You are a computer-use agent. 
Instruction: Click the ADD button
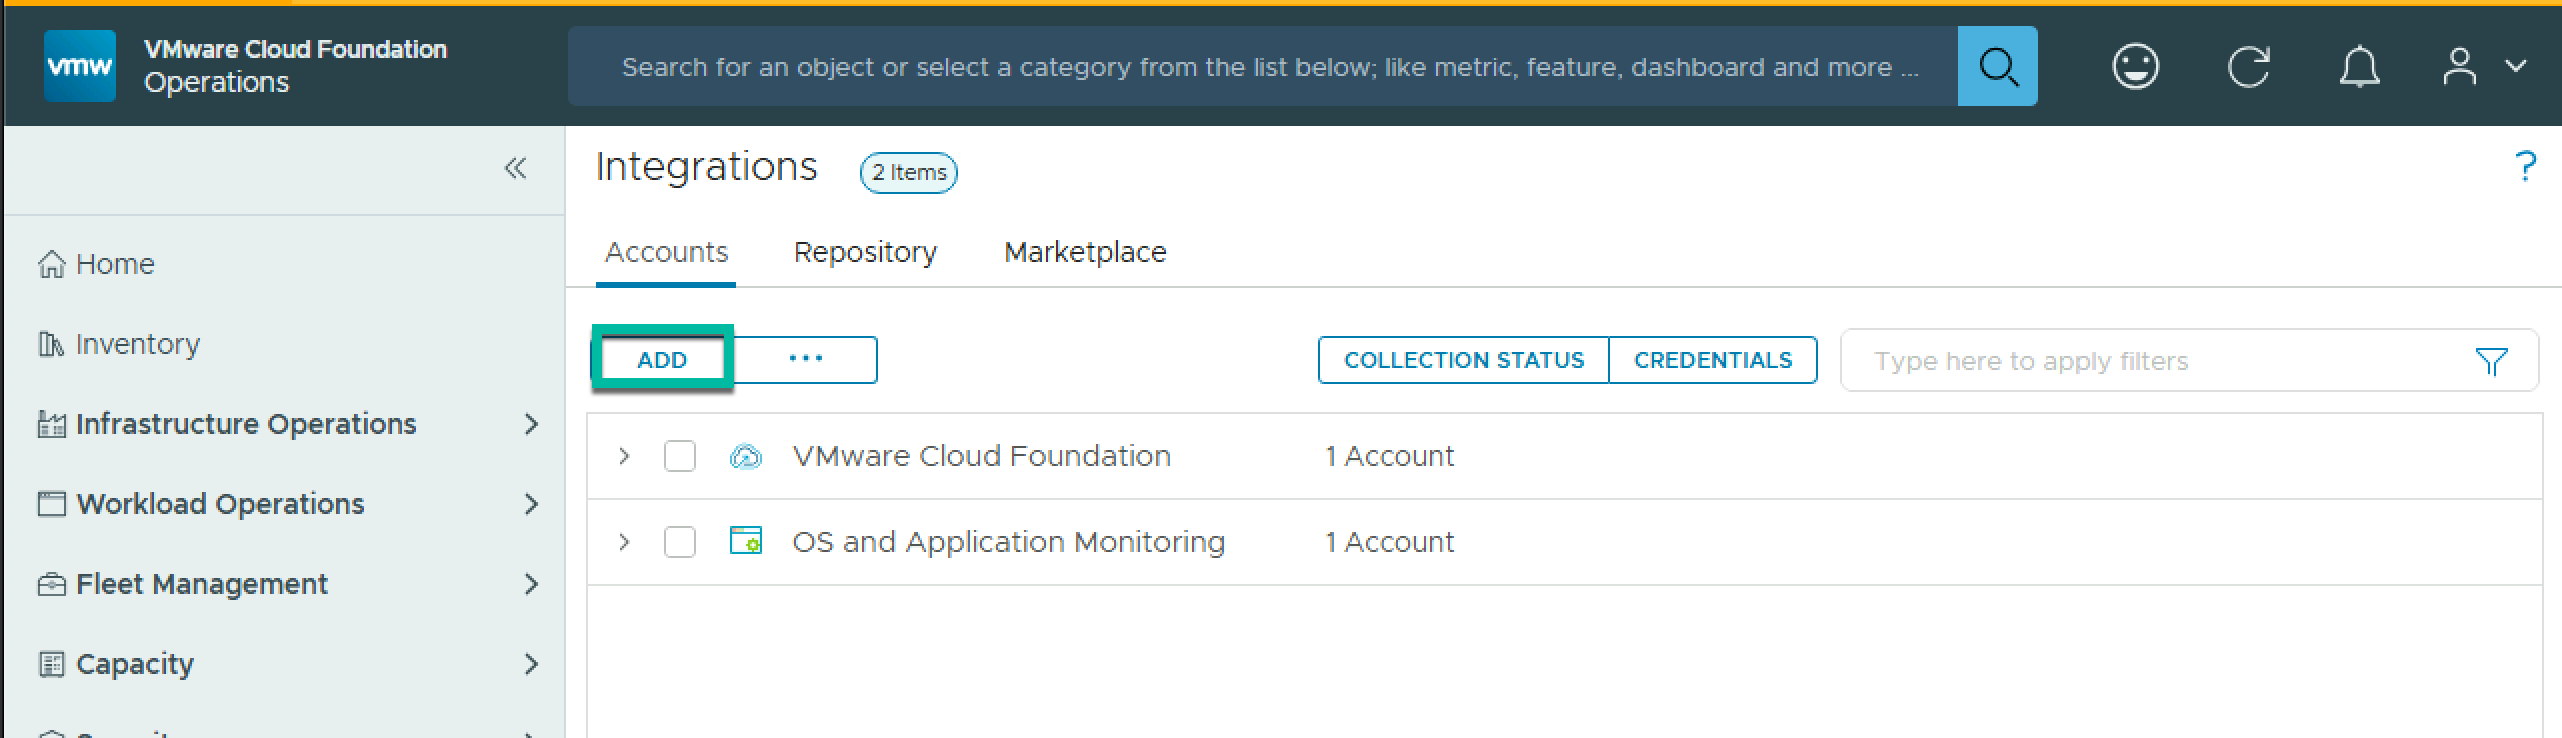662,360
